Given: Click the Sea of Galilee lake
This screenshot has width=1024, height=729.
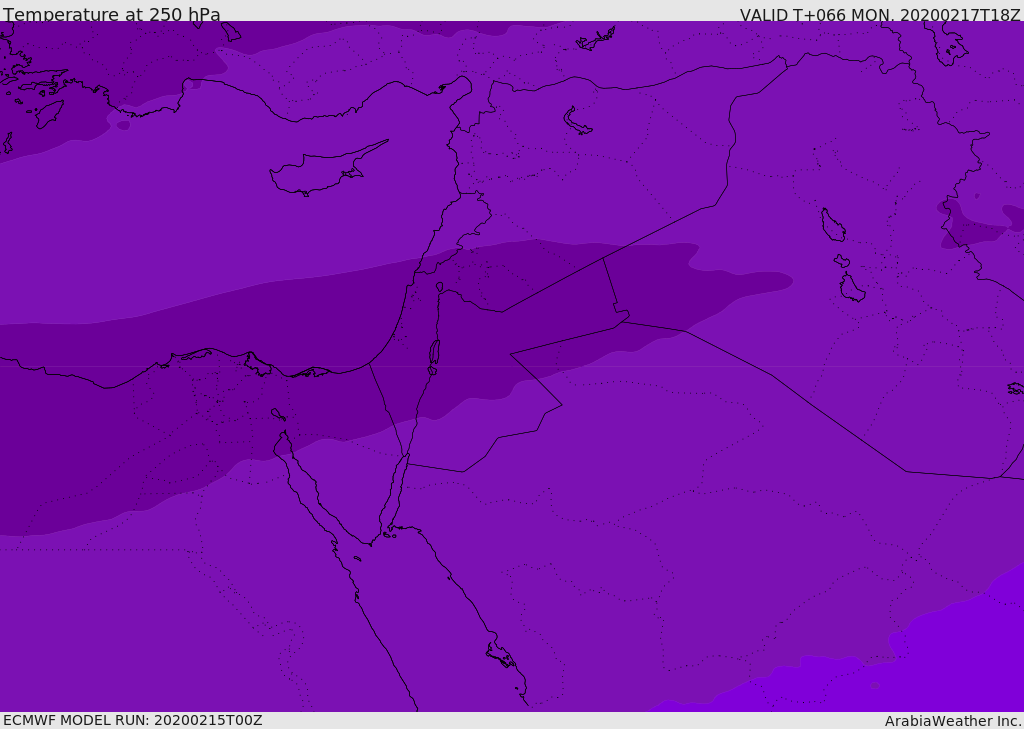Looking at the screenshot, I should [x=440, y=287].
